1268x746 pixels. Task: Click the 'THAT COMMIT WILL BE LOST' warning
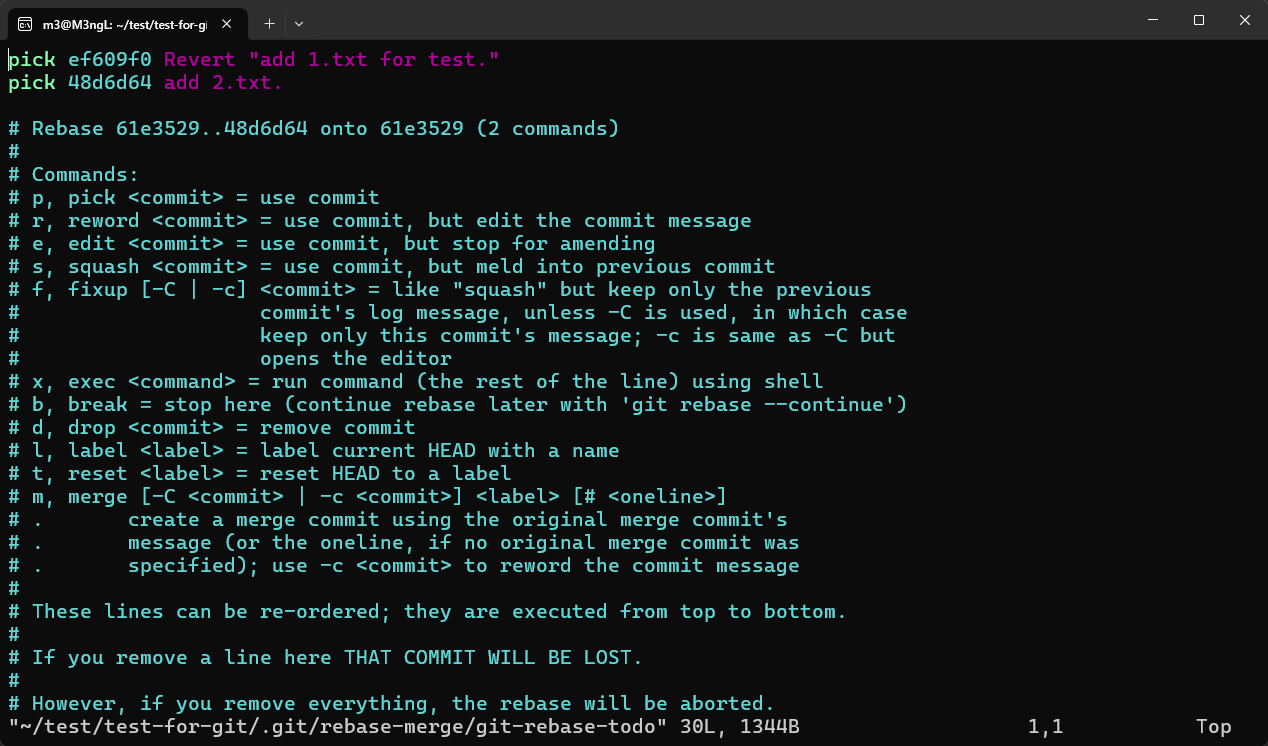pyautogui.click(x=492, y=658)
